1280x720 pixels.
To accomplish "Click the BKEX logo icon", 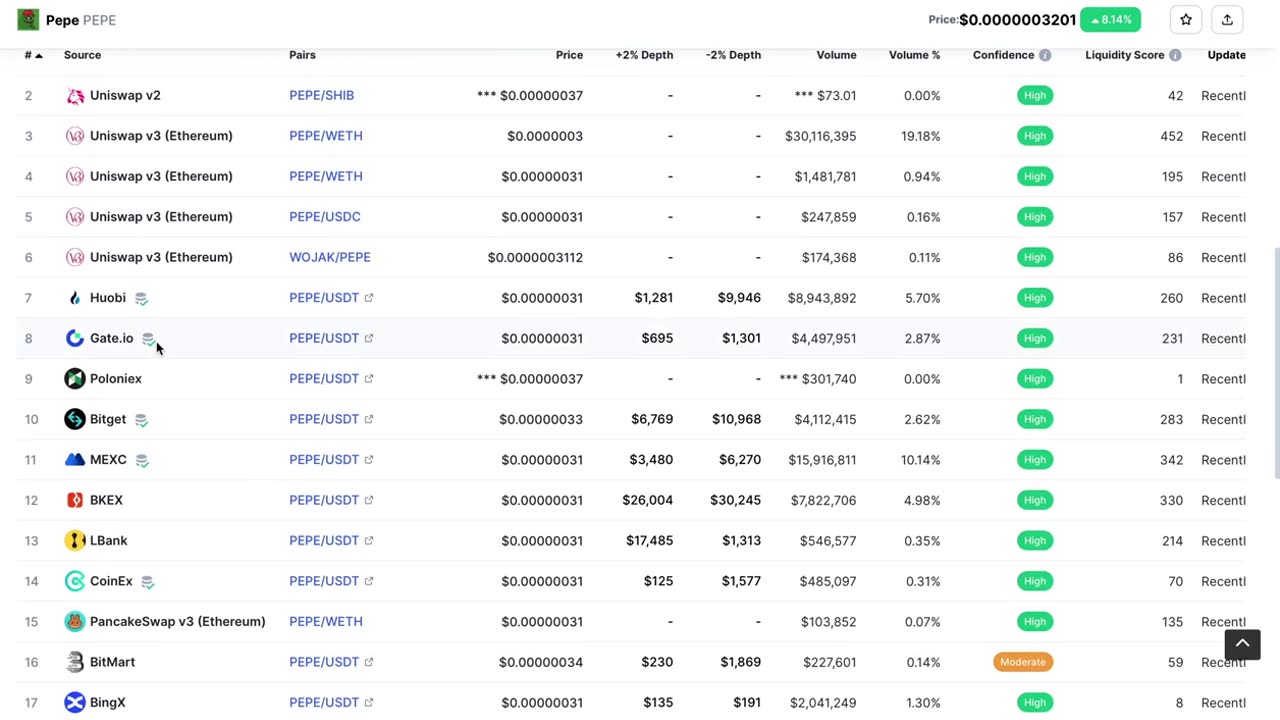I will pyautogui.click(x=75, y=500).
